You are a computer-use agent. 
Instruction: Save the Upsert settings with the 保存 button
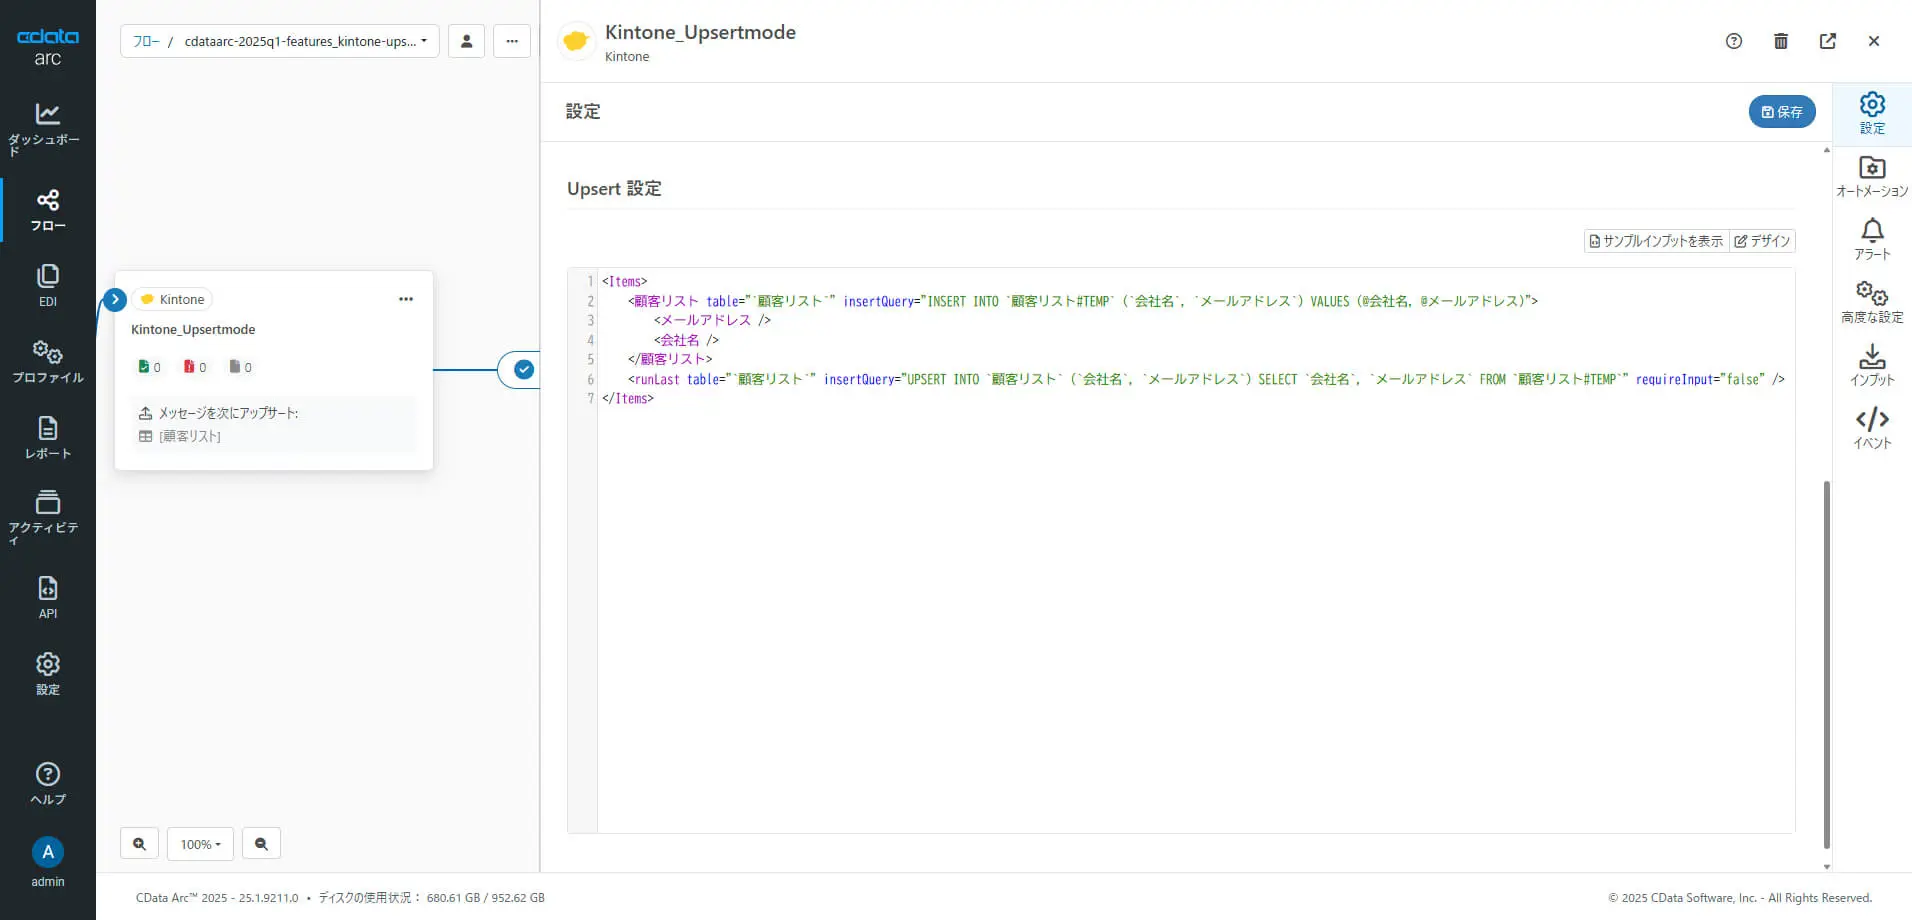point(1781,111)
